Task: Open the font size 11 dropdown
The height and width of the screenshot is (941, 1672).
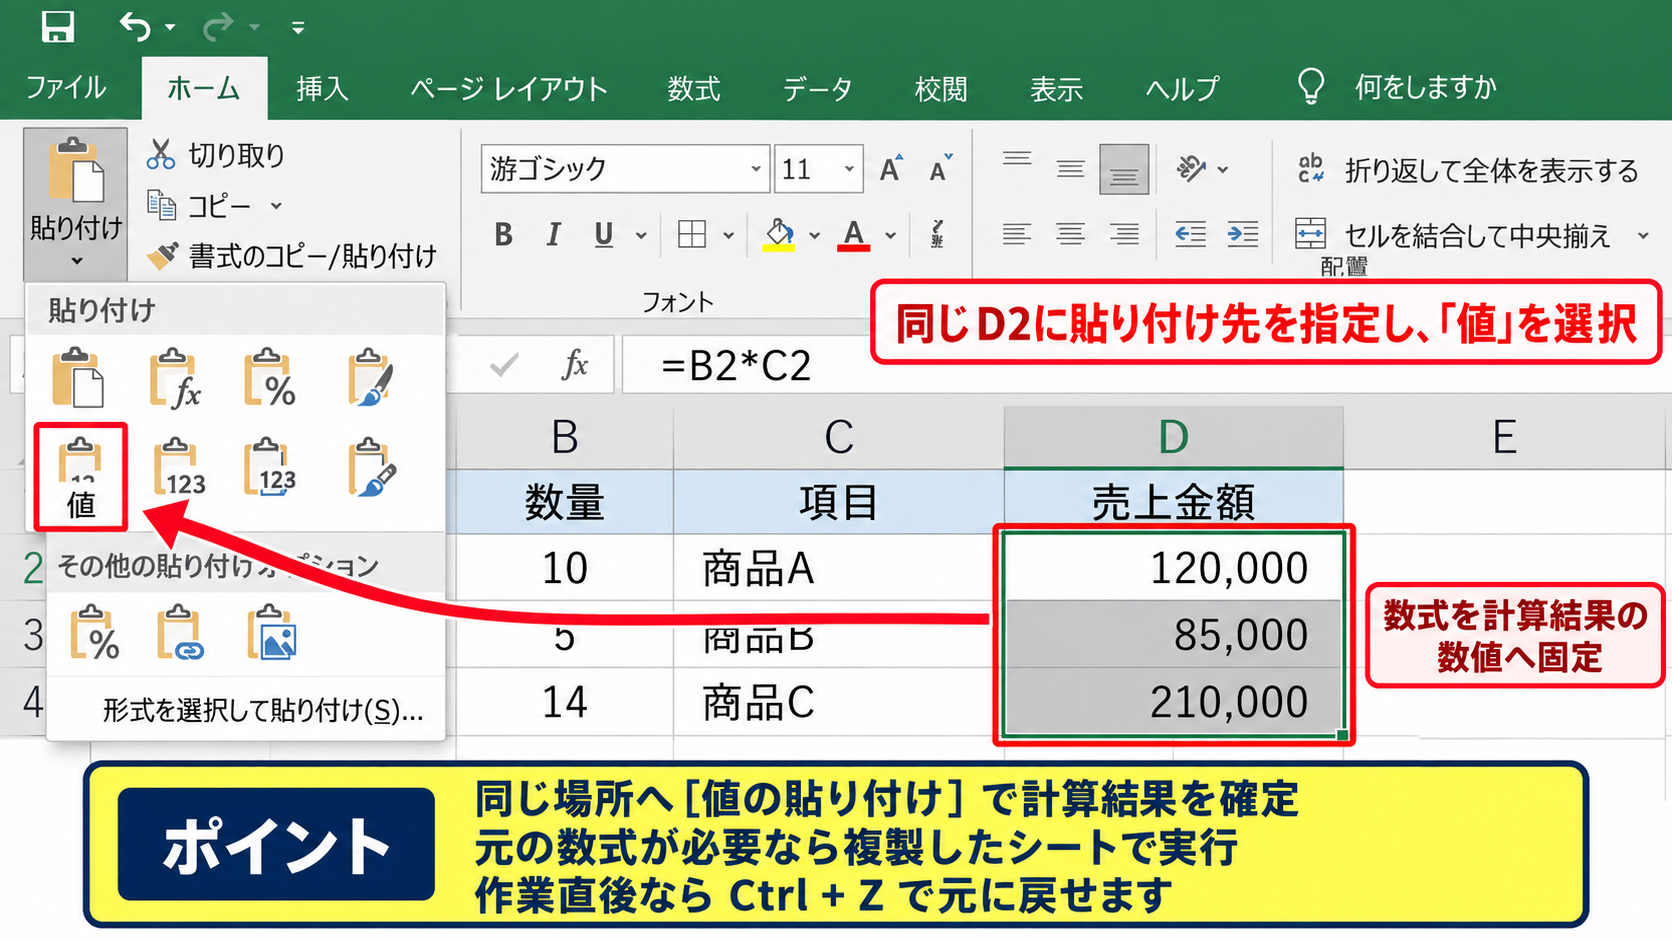Action: [849, 169]
